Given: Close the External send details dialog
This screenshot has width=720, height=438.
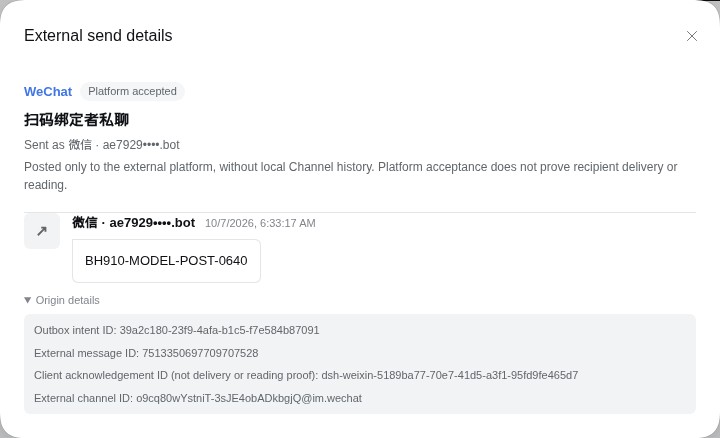Looking at the screenshot, I should pyautogui.click(x=692, y=36).
